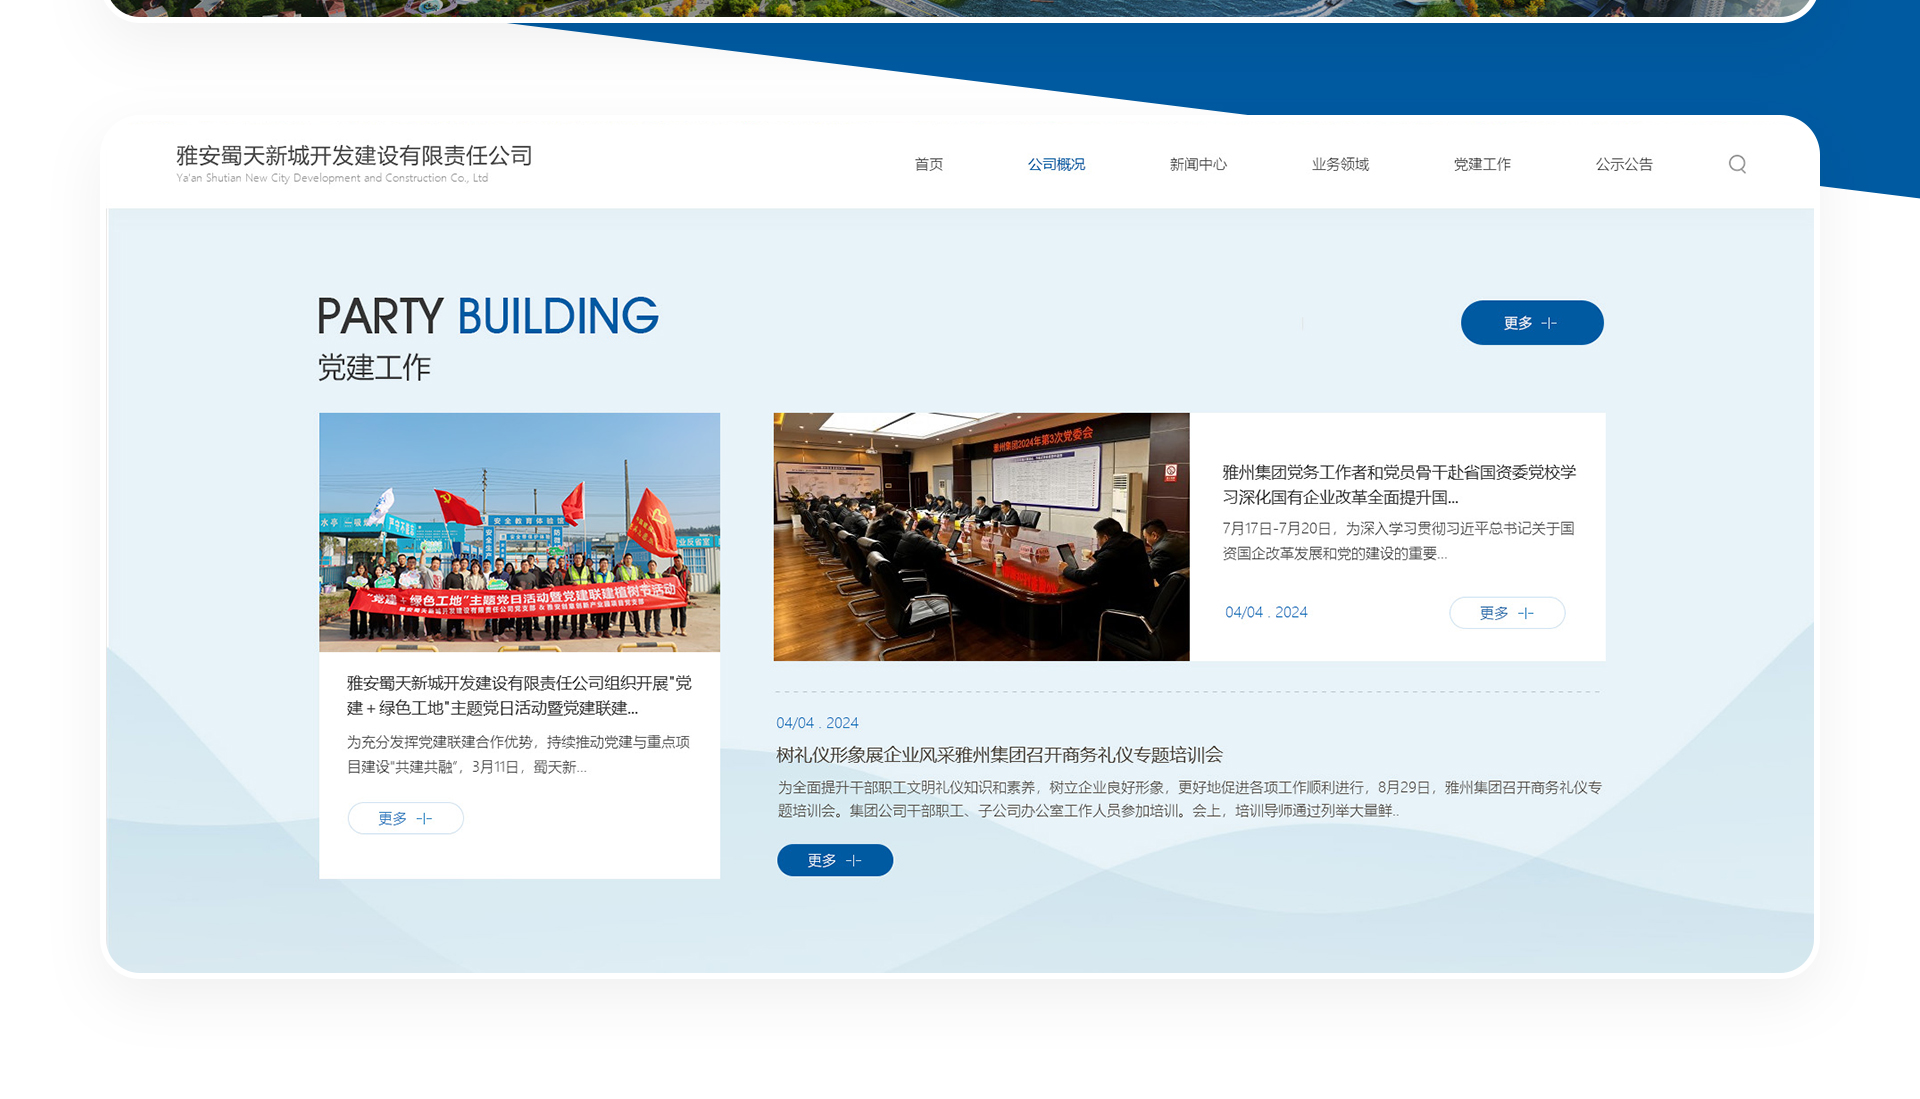Click the outlined 更多 button in left card

[x=405, y=818]
